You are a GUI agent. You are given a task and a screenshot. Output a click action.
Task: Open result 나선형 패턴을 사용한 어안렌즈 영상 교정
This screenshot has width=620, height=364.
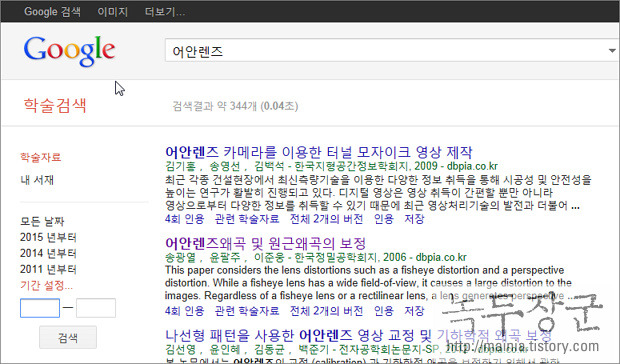(358, 336)
